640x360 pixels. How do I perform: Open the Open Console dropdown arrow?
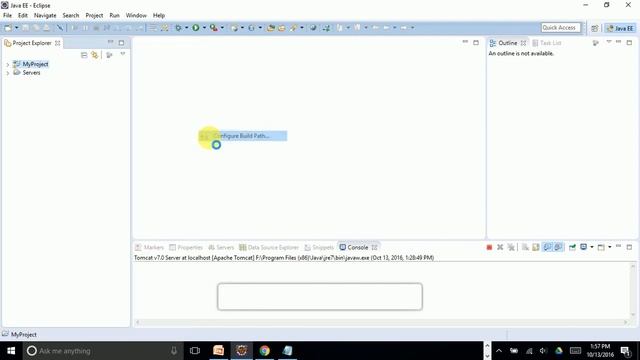[x=610, y=247]
